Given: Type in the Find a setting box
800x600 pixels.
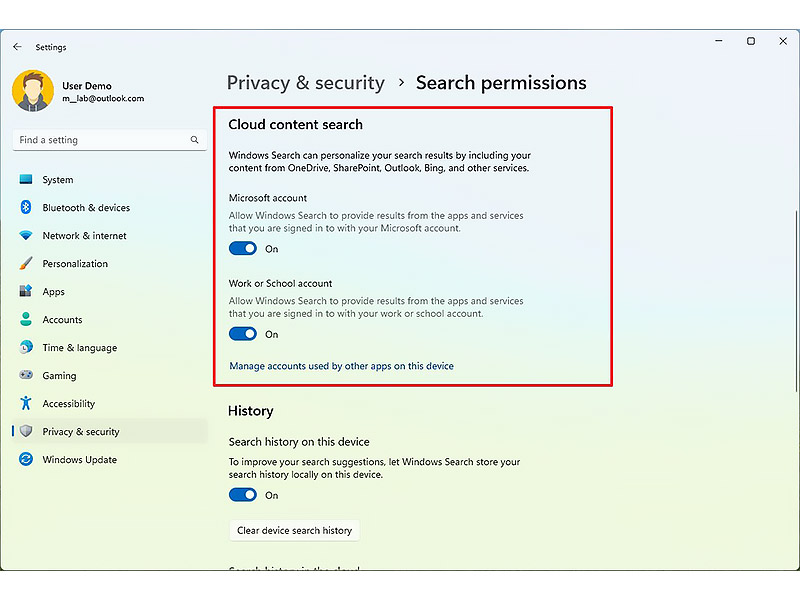Looking at the screenshot, I should tap(100, 141).
